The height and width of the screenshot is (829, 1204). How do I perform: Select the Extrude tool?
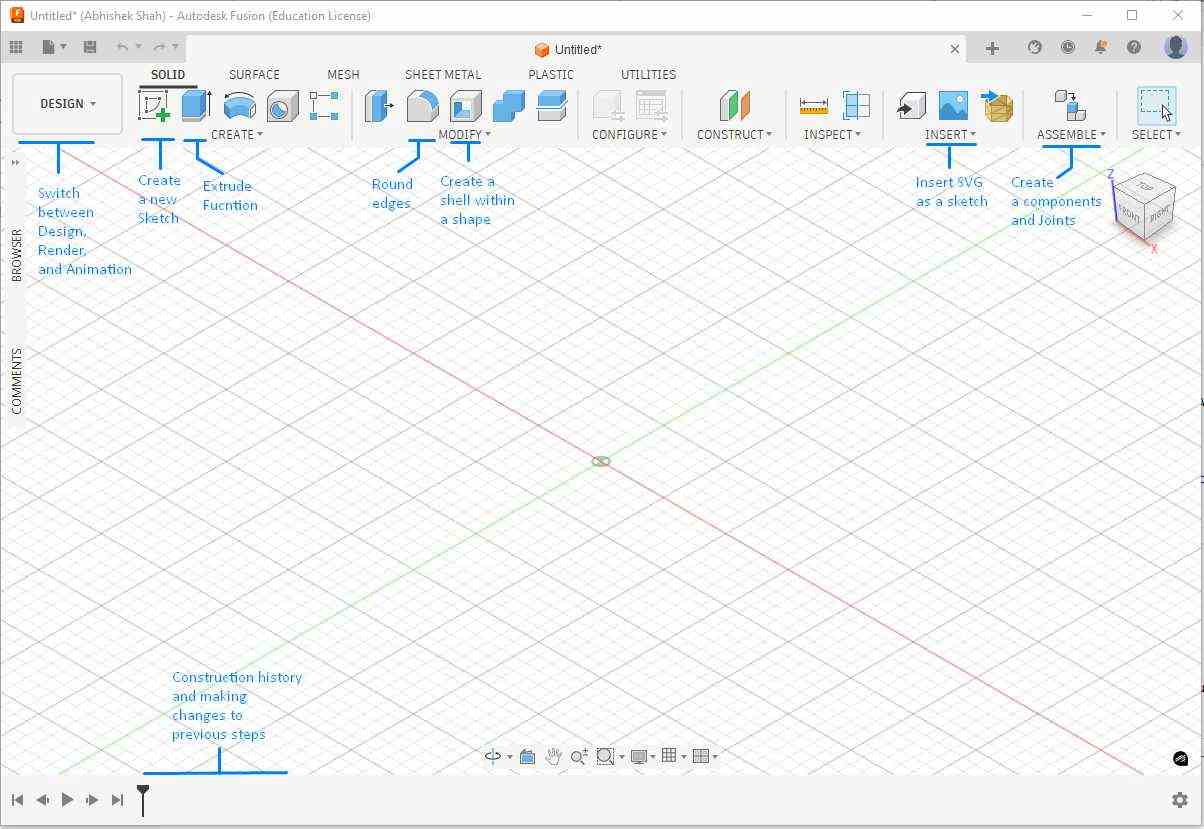tap(196, 105)
